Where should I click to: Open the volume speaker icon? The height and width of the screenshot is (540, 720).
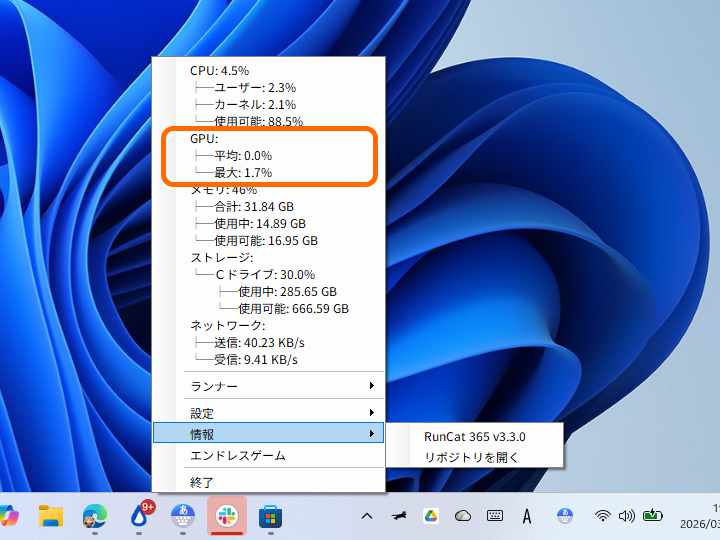tap(626, 516)
